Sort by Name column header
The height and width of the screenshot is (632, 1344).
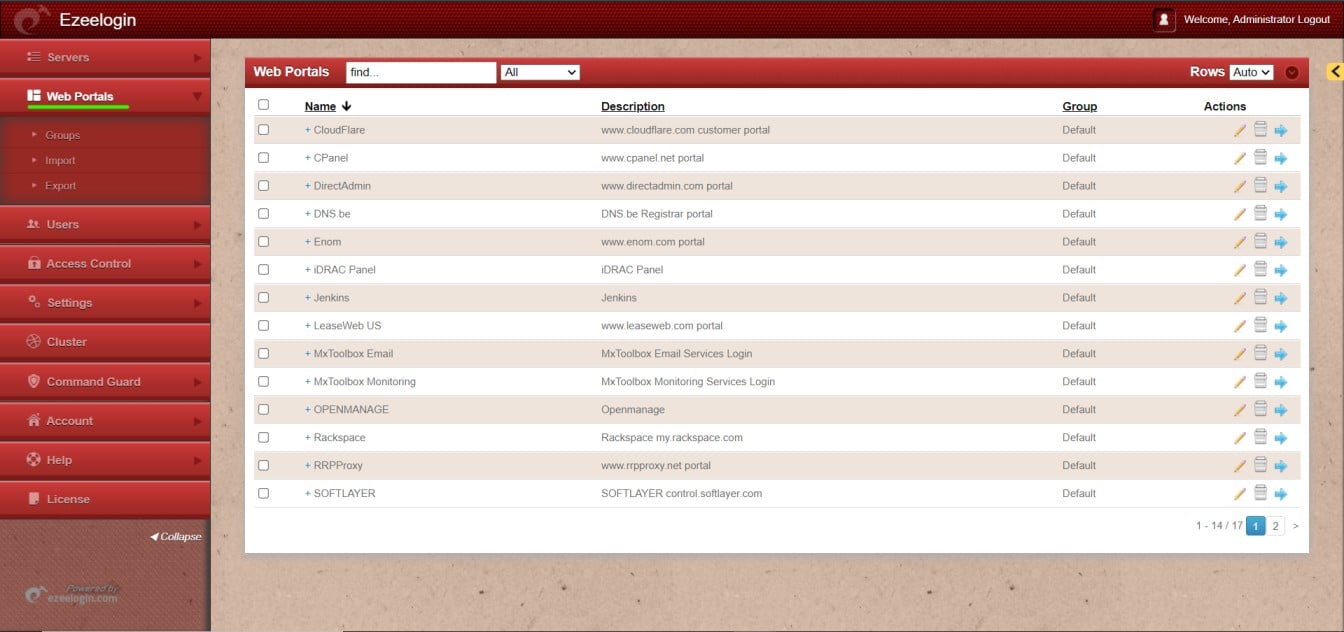pos(320,106)
